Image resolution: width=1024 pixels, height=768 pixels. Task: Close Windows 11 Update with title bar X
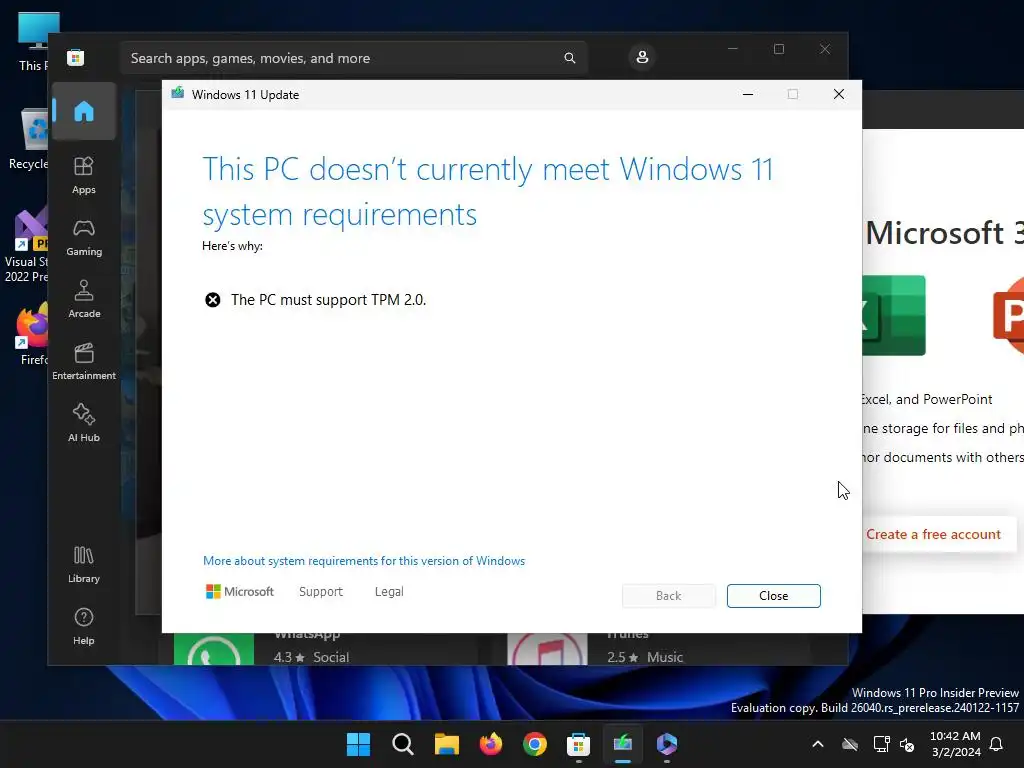point(839,94)
